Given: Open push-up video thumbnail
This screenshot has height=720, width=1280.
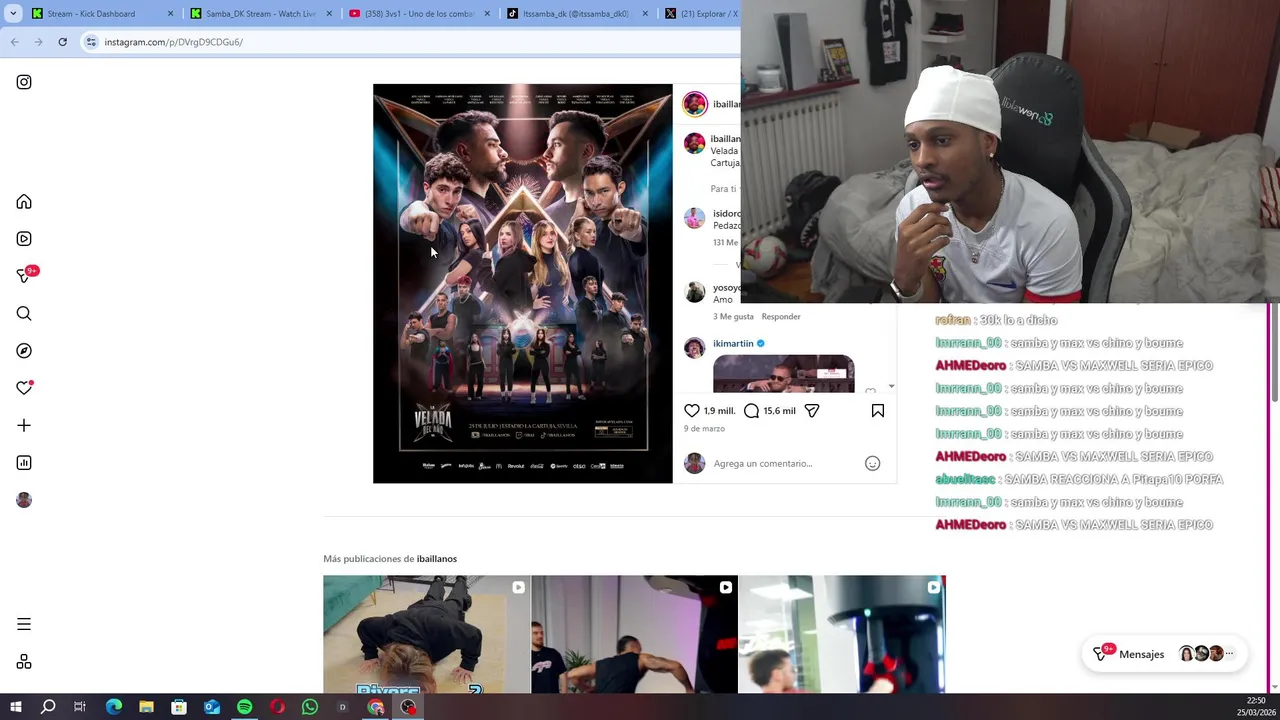Looking at the screenshot, I should pos(426,634).
